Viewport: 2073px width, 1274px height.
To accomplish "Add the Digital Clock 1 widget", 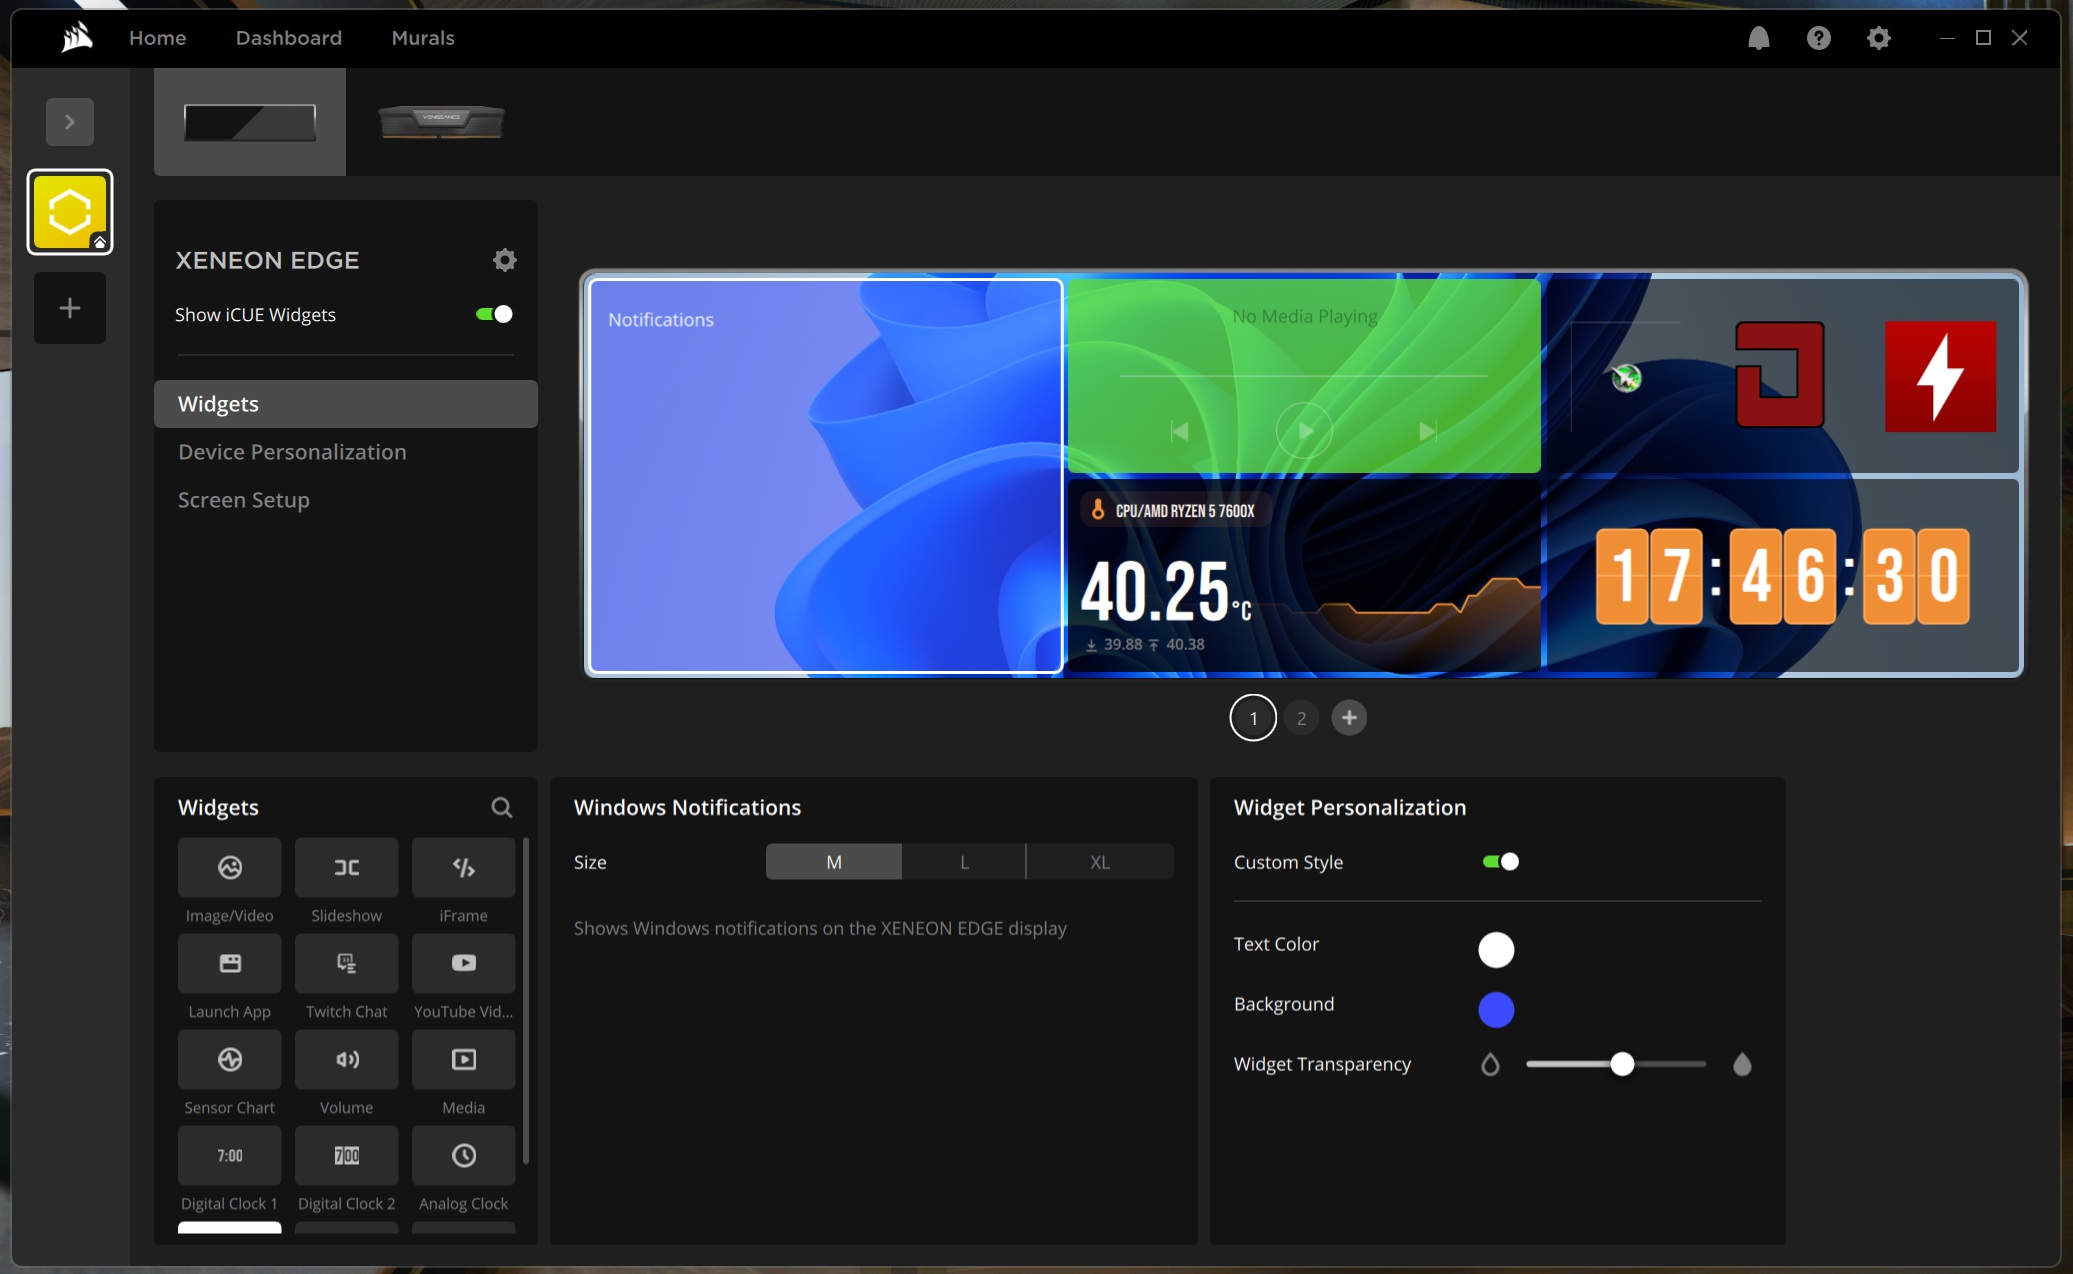I will (229, 1156).
